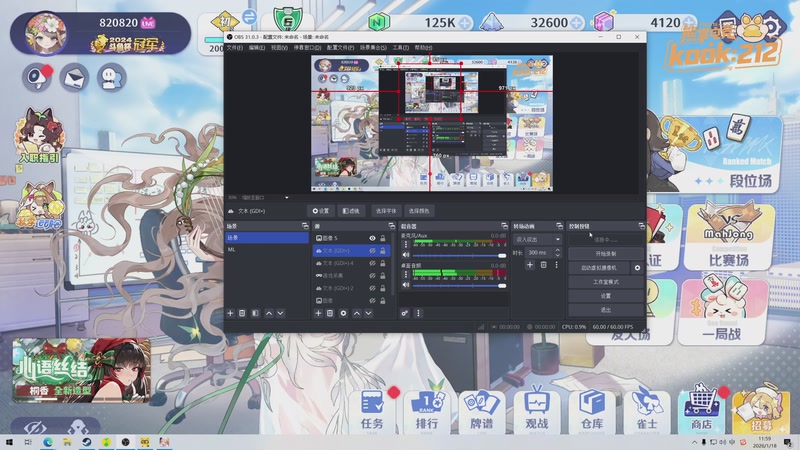Show the 文本 (GDI+) 2 source
800x450 pixels.
click(x=372, y=288)
